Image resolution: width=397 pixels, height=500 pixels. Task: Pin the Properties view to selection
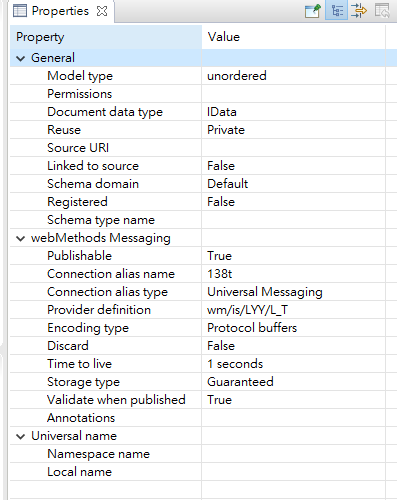pyautogui.click(x=313, y=11)
